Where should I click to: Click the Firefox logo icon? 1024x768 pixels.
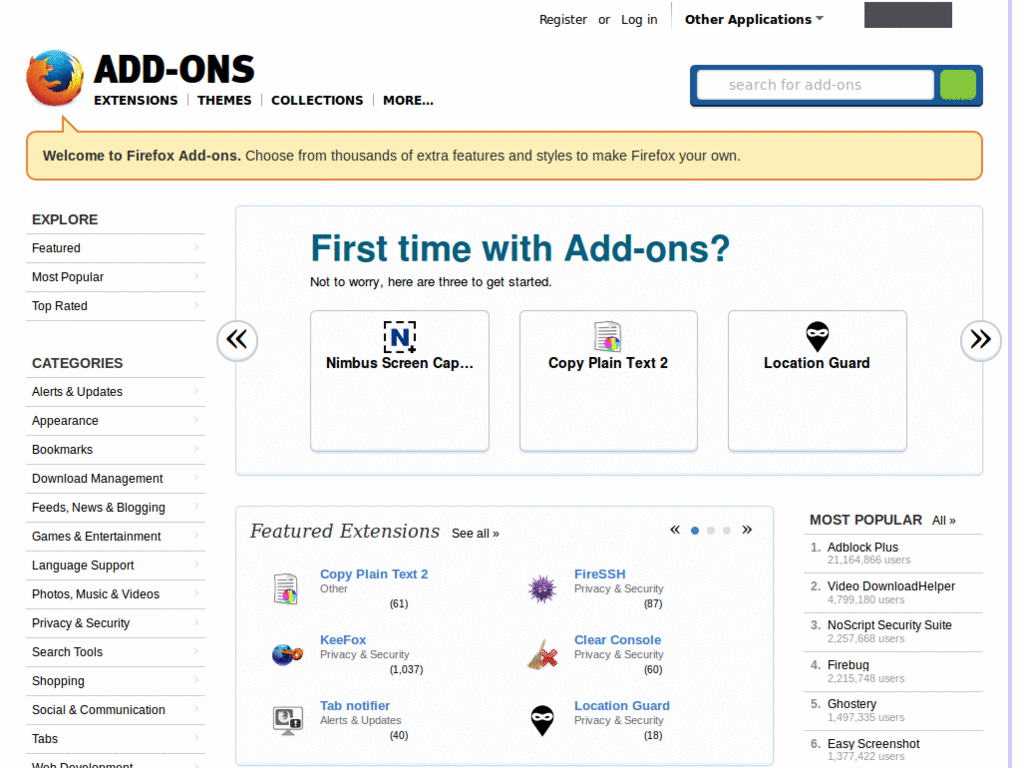55,79
